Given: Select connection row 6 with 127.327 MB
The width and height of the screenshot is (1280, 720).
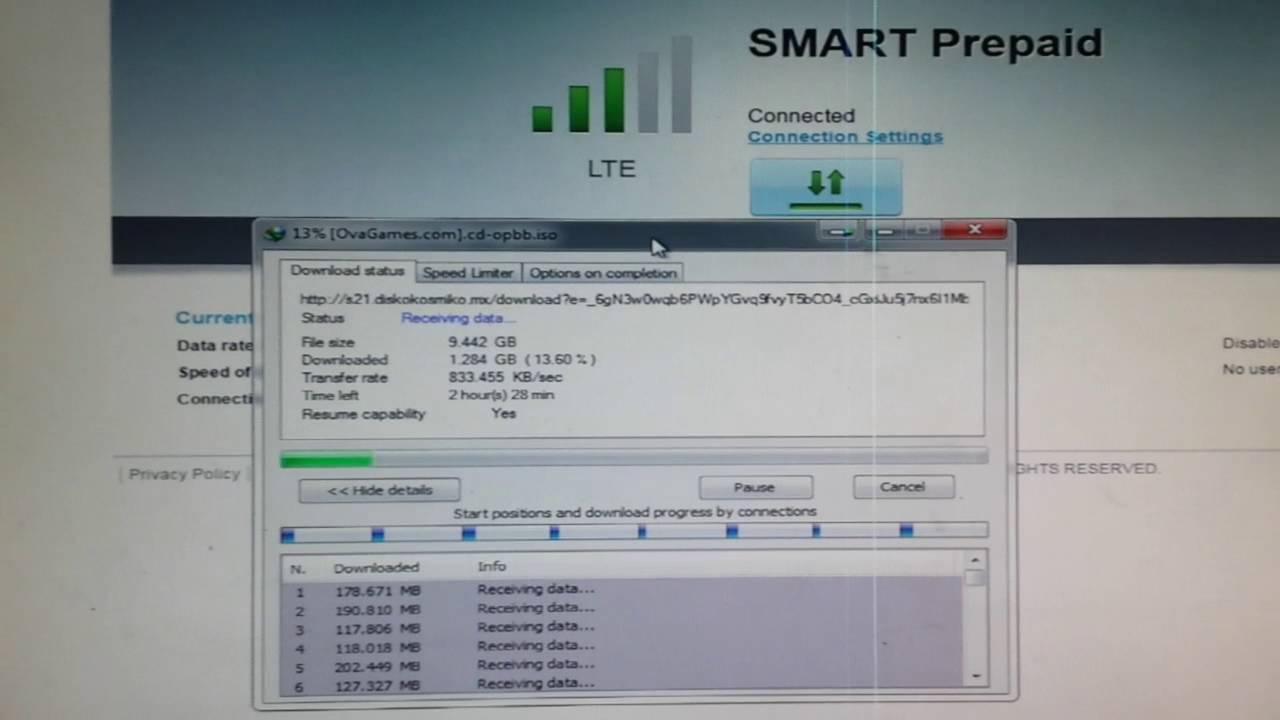Looking at the screenshot, I should (622, 684).
